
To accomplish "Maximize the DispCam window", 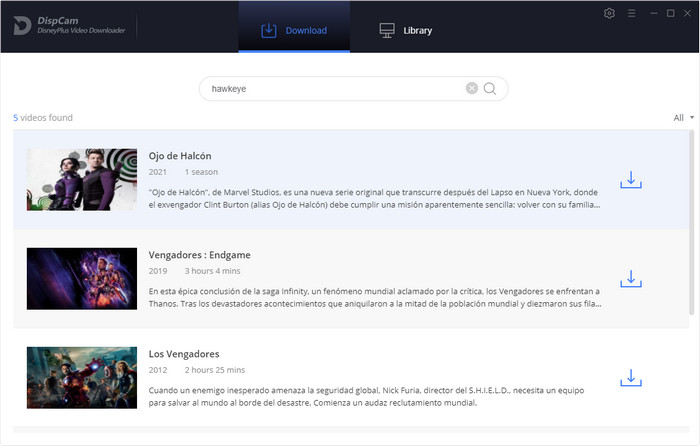I will [x=671, y=13].
